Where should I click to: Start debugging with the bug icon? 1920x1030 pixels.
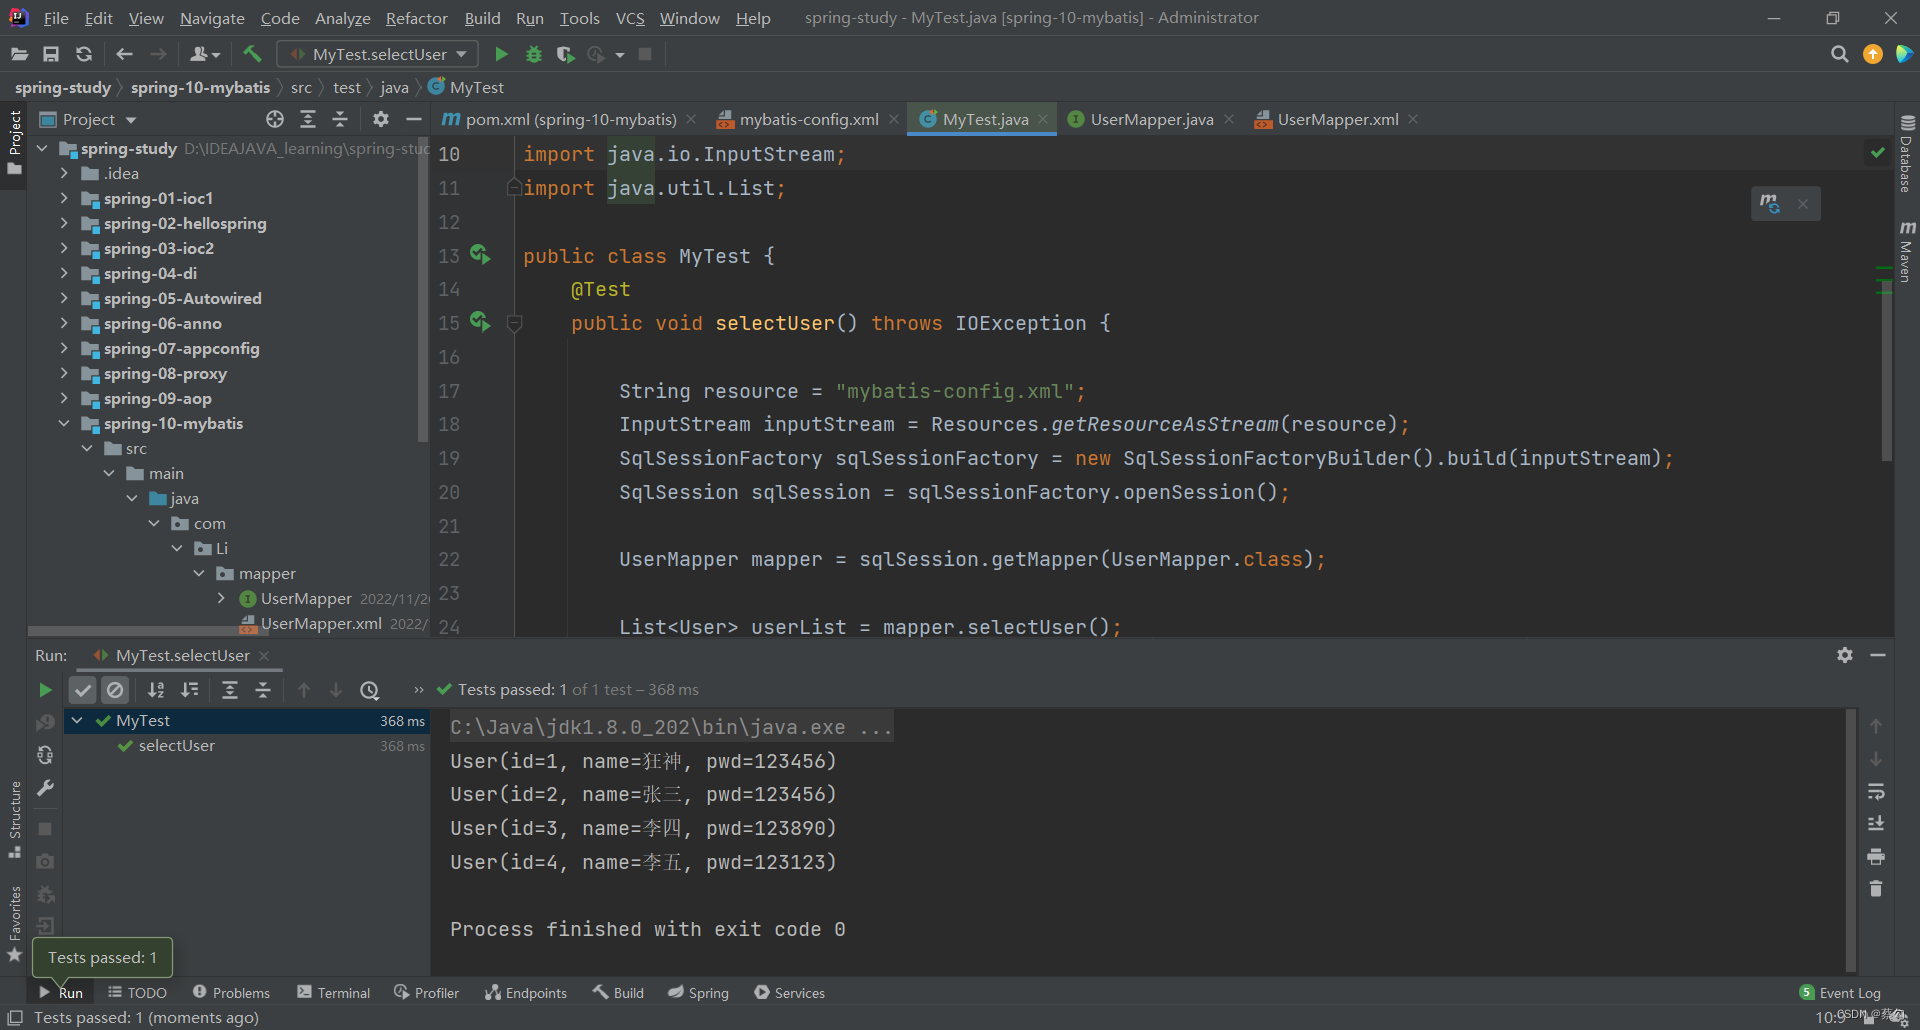click(x=533, y=54)
